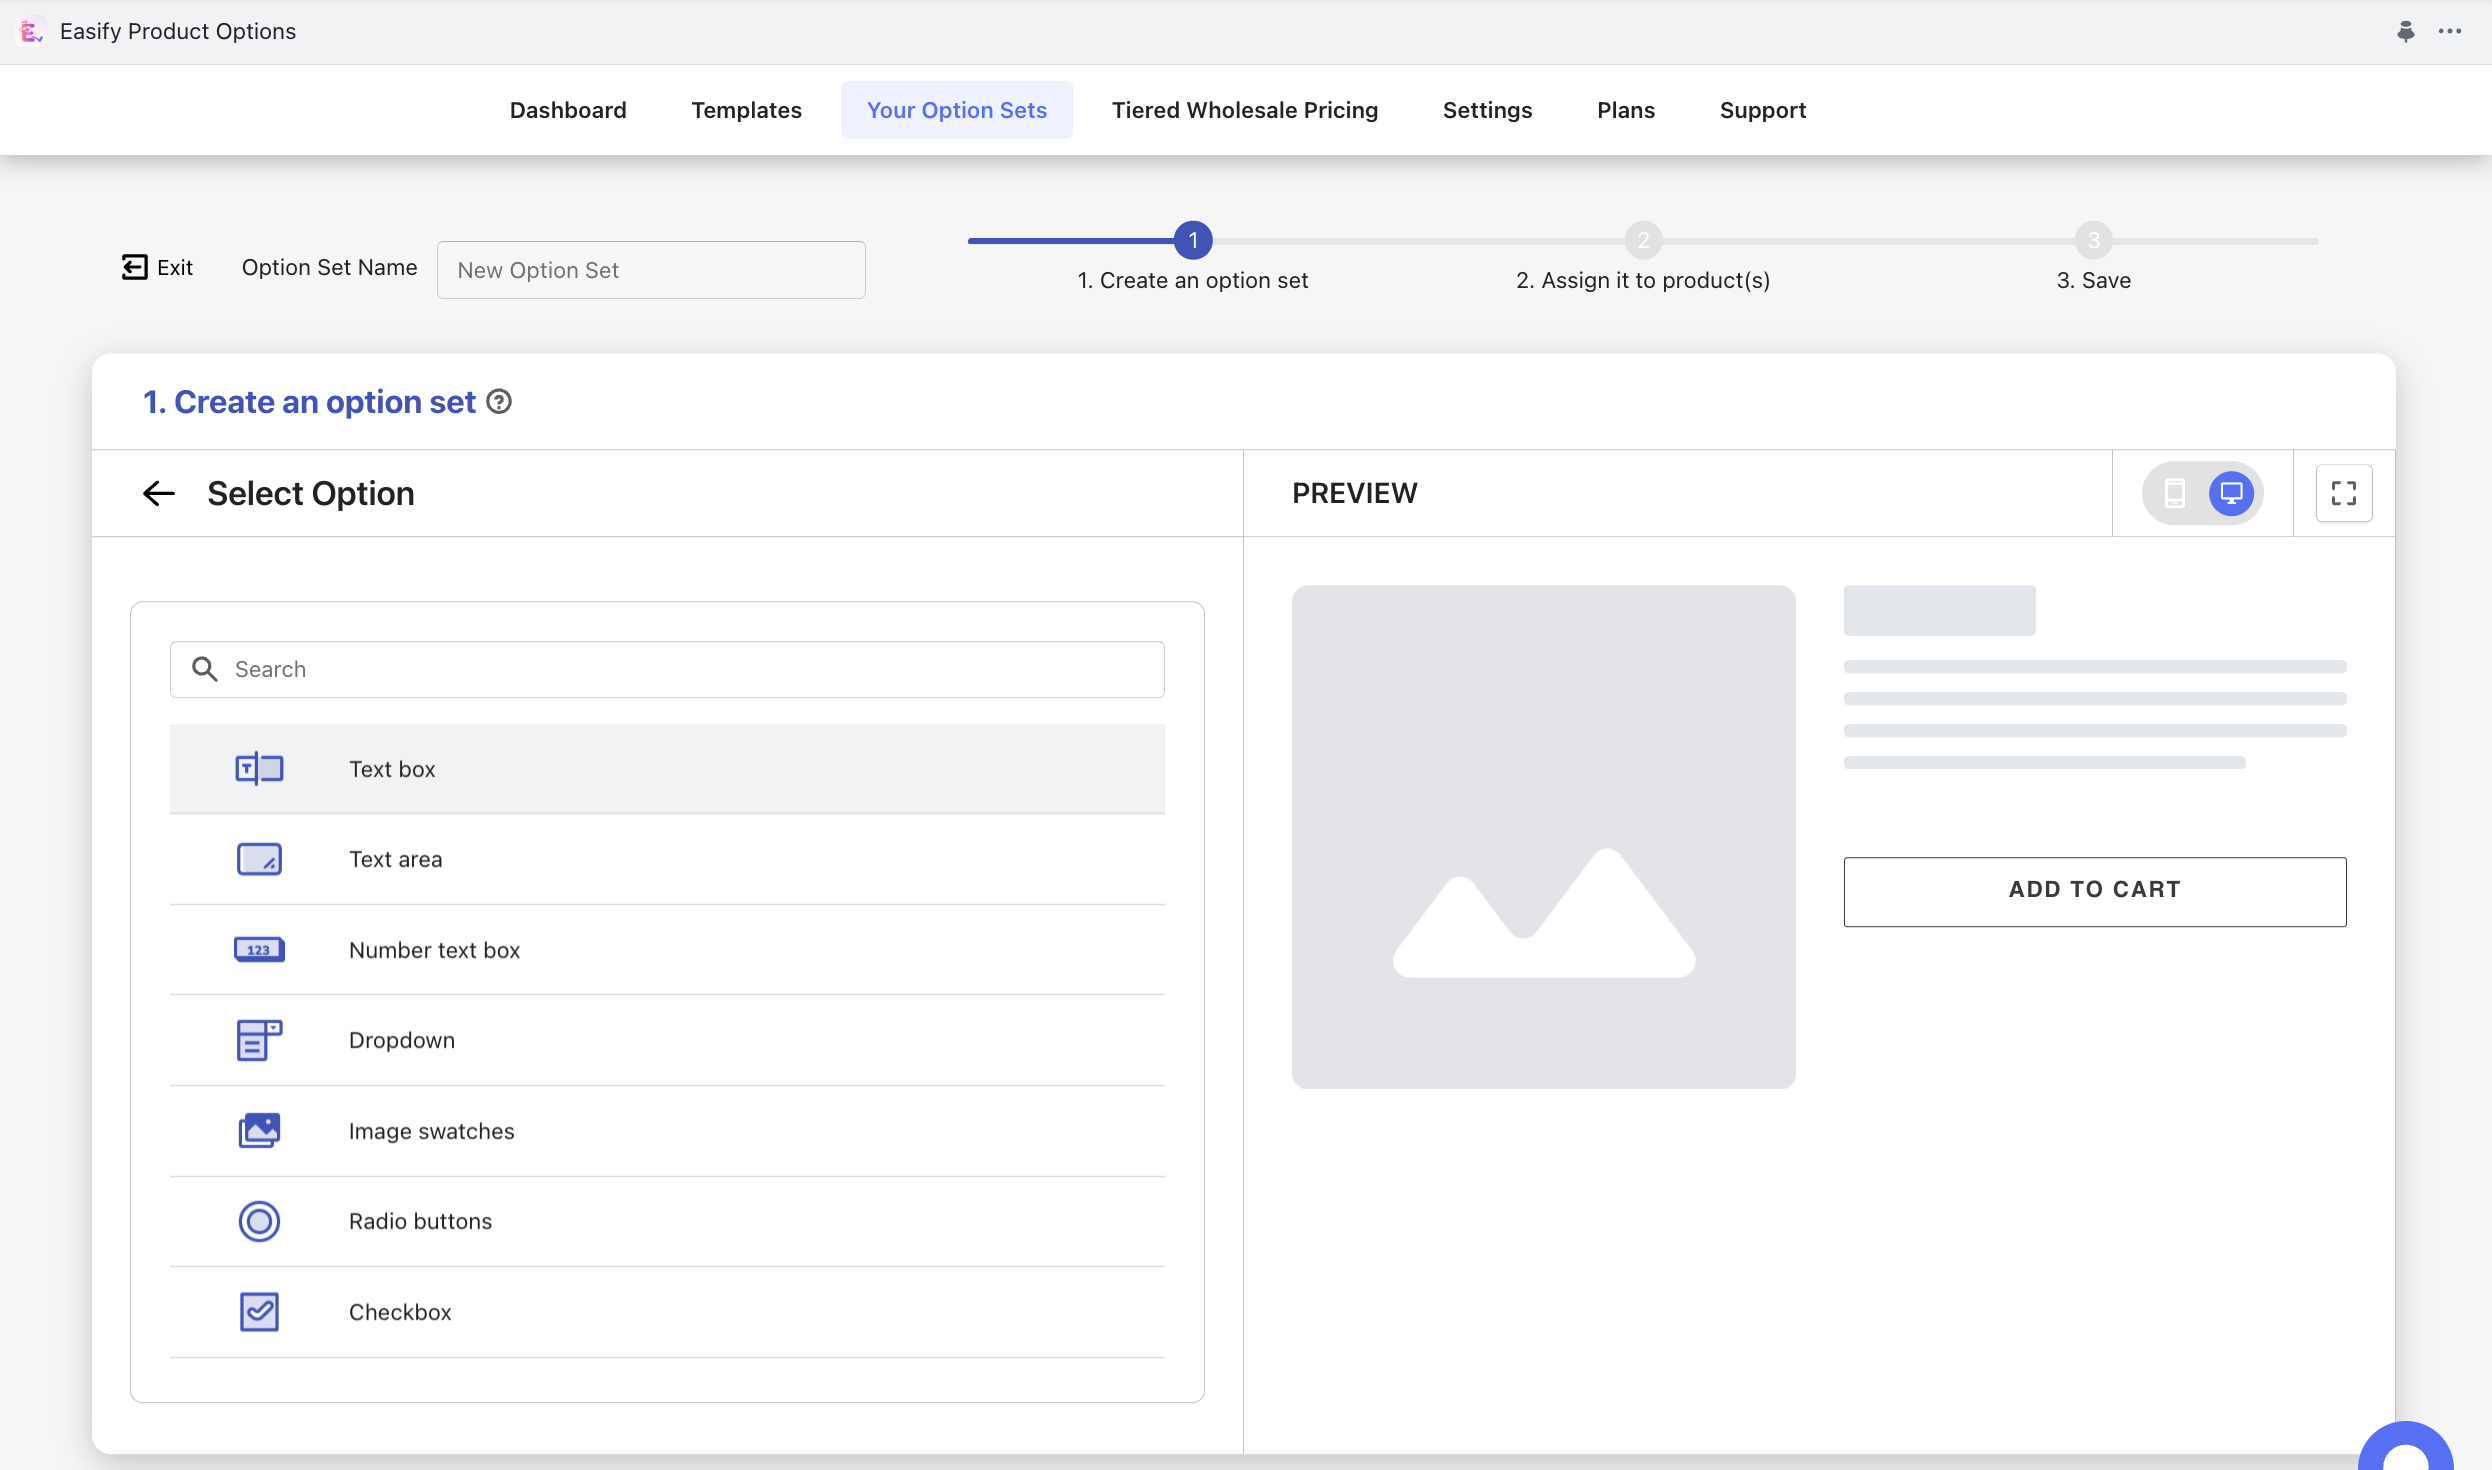Screen dimensions: 2492x1470
Task: Open Tiered Wholesale Pricing tab
Action: pyautogui.click(x=1244, y=110)
